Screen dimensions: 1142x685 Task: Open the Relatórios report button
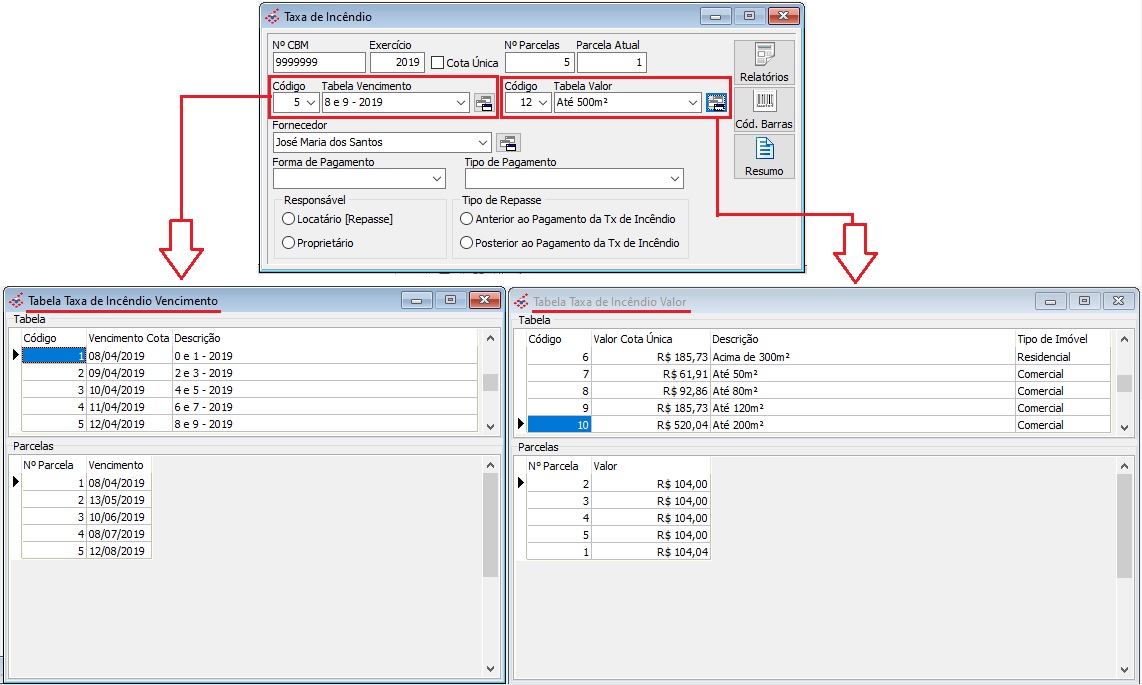[764, 62]
